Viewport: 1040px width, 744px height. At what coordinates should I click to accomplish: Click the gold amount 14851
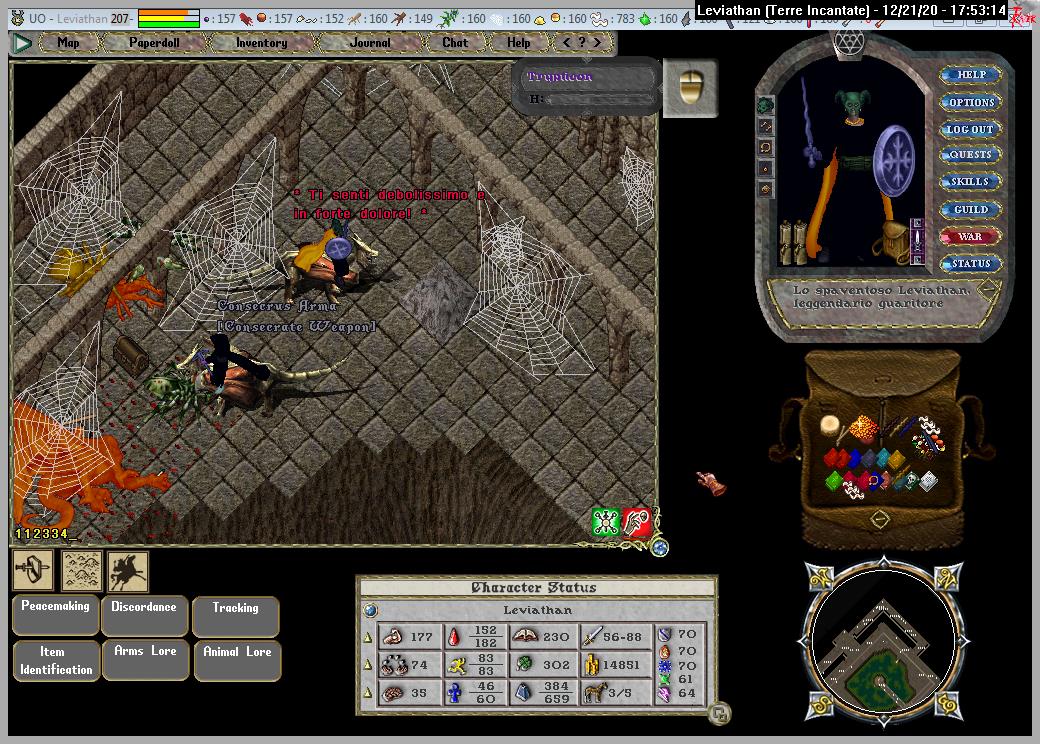click(621, 665)
